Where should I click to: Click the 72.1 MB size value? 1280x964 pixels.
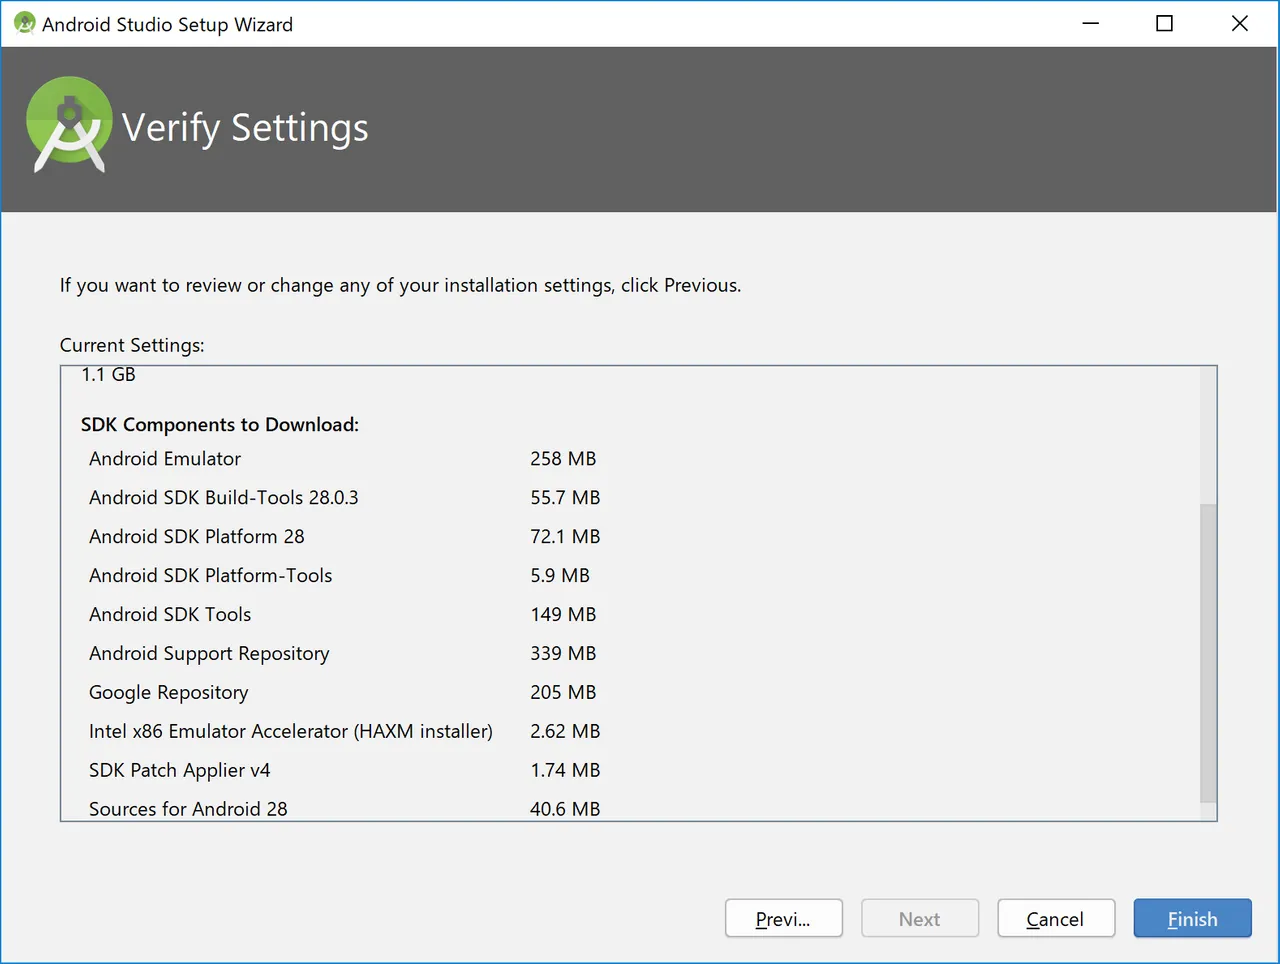coord(565,536)
